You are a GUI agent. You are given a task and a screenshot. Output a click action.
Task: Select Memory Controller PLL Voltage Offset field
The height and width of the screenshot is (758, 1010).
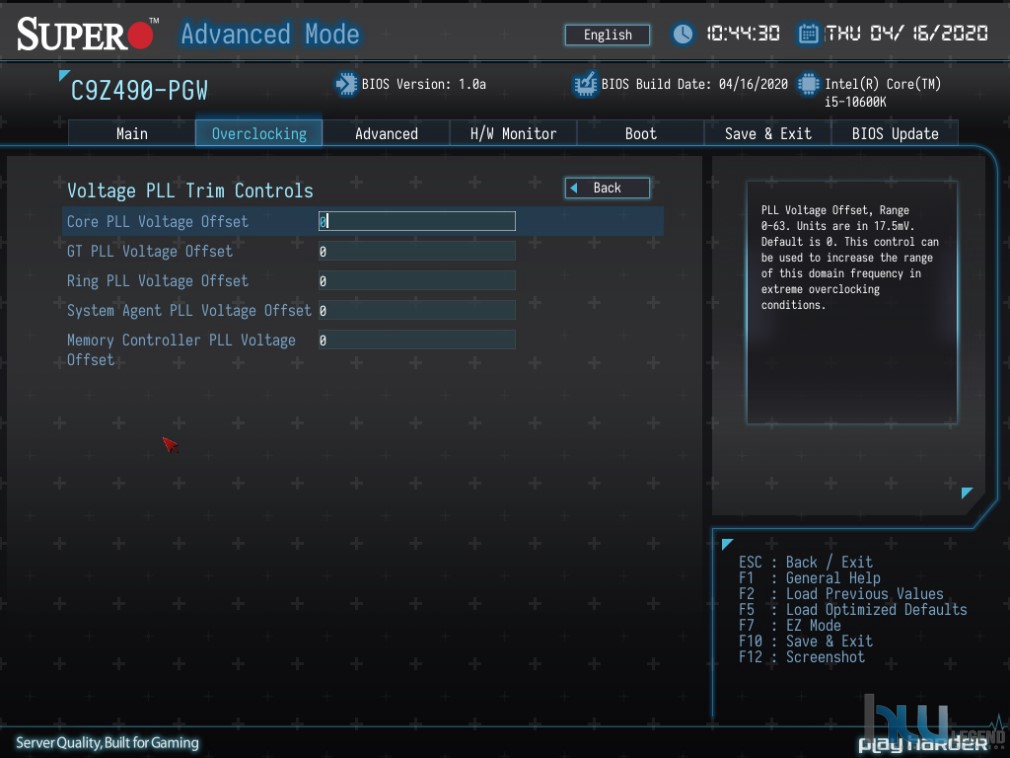point(417,340)
